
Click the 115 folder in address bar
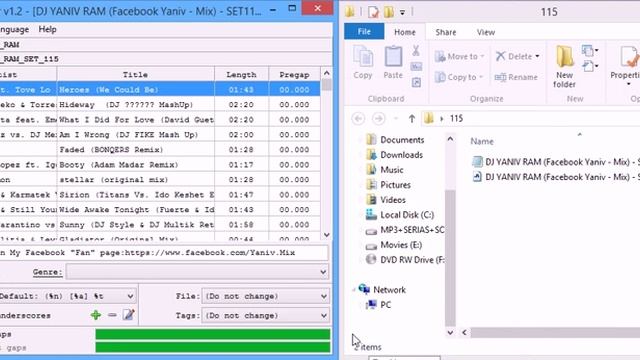(456, 119)
